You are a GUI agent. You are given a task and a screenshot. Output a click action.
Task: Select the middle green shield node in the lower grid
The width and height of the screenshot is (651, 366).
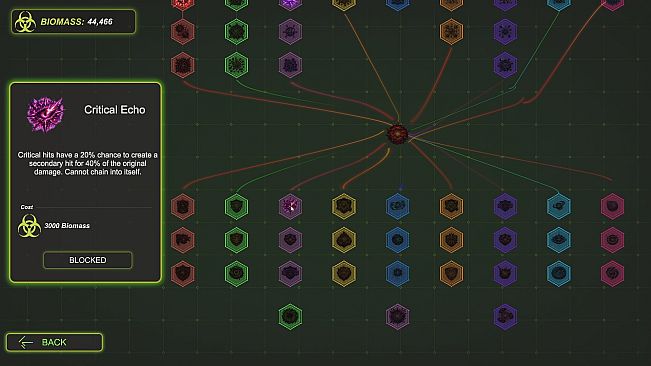(x=236, y=240)
